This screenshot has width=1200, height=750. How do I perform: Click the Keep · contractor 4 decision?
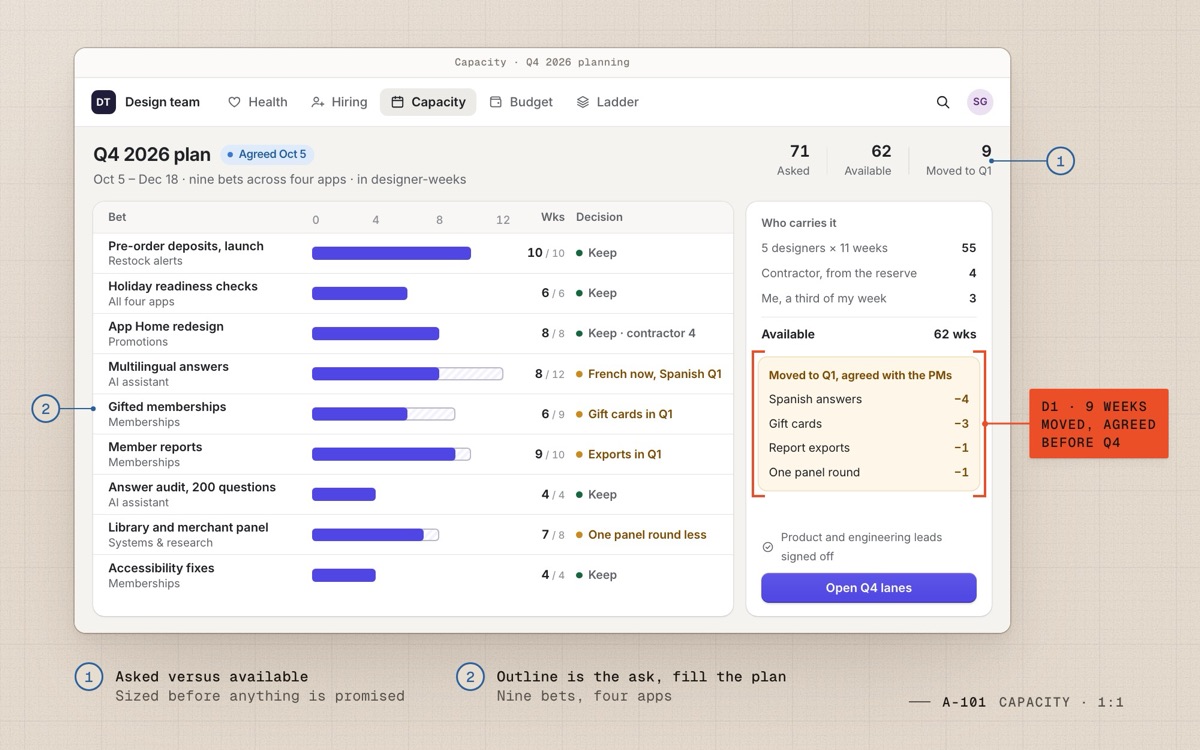(x=636, y=333)
